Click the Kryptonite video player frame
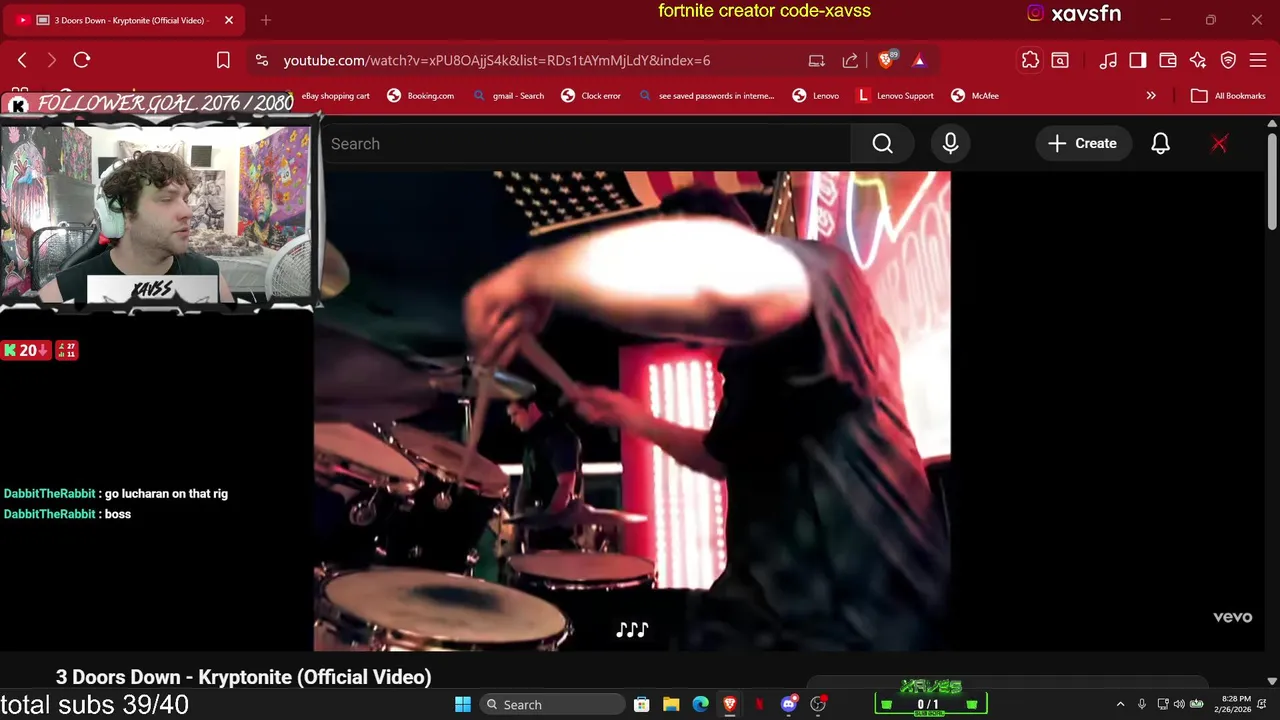The width and height of the screenshot is (1280, 720). click(632, 411)
